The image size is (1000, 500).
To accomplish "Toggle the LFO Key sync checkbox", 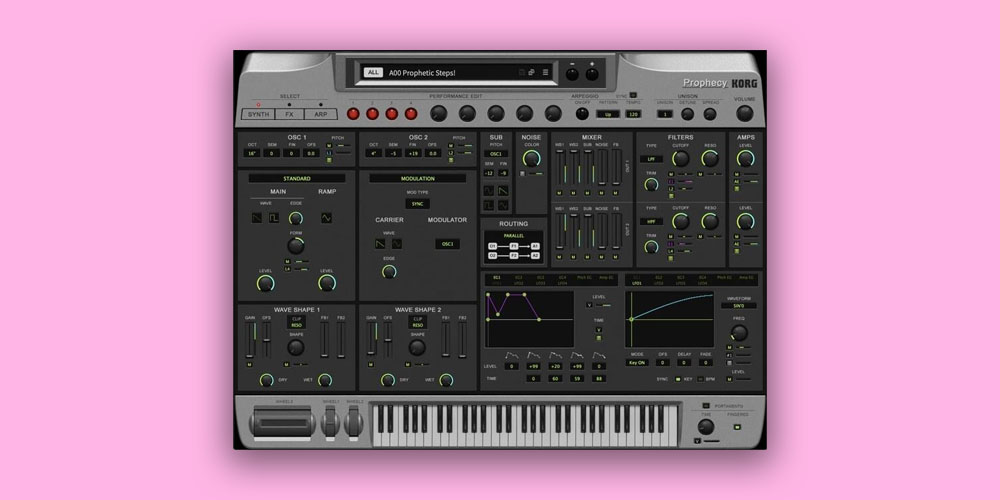I will tap(677, 380).
